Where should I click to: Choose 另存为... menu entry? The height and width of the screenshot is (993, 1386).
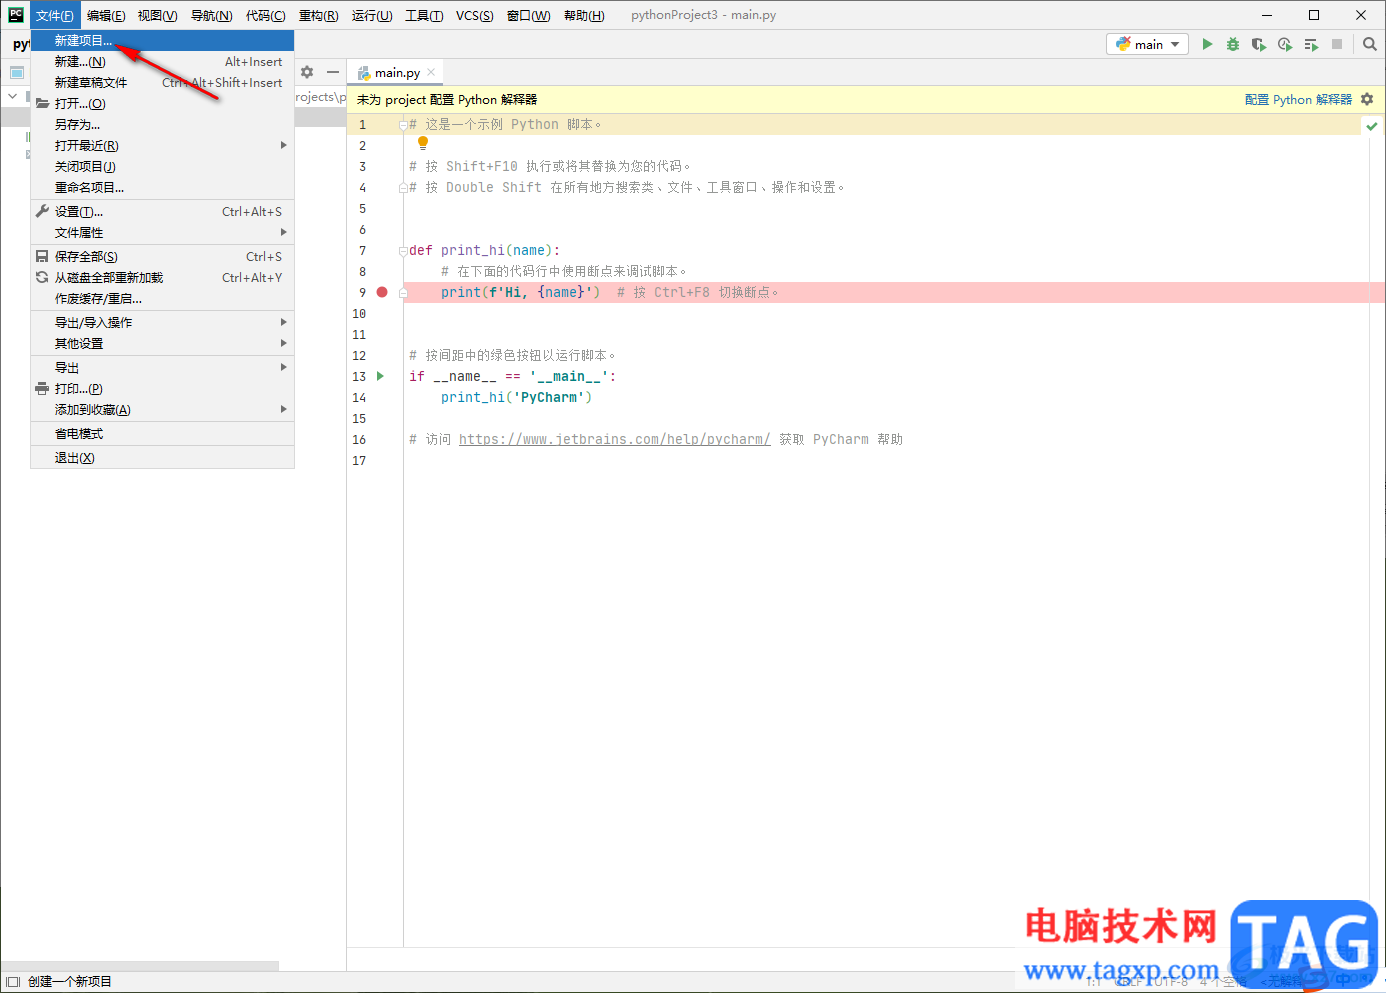pyautogui.click(x=162, y=124)
